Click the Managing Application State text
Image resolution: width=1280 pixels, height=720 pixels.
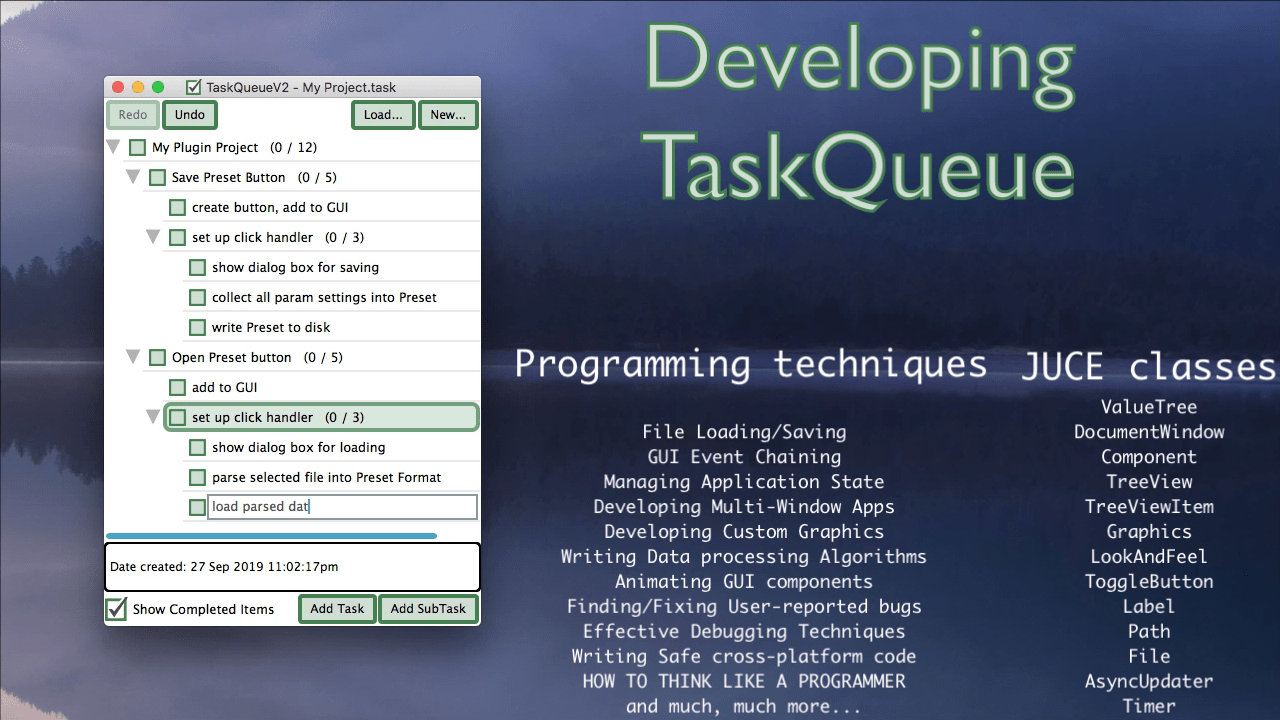744,482
